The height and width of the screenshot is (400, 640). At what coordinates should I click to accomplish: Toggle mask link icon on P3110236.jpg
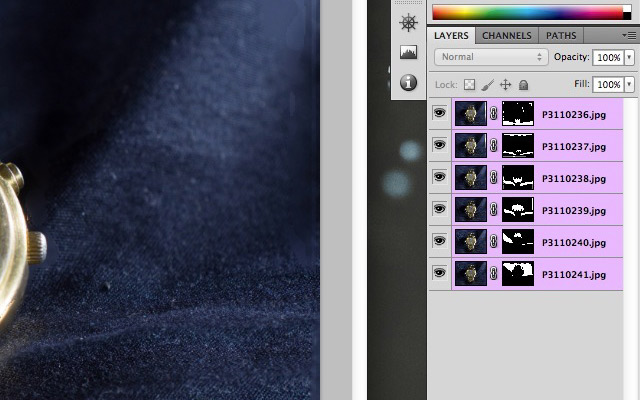tap(493, 113)
